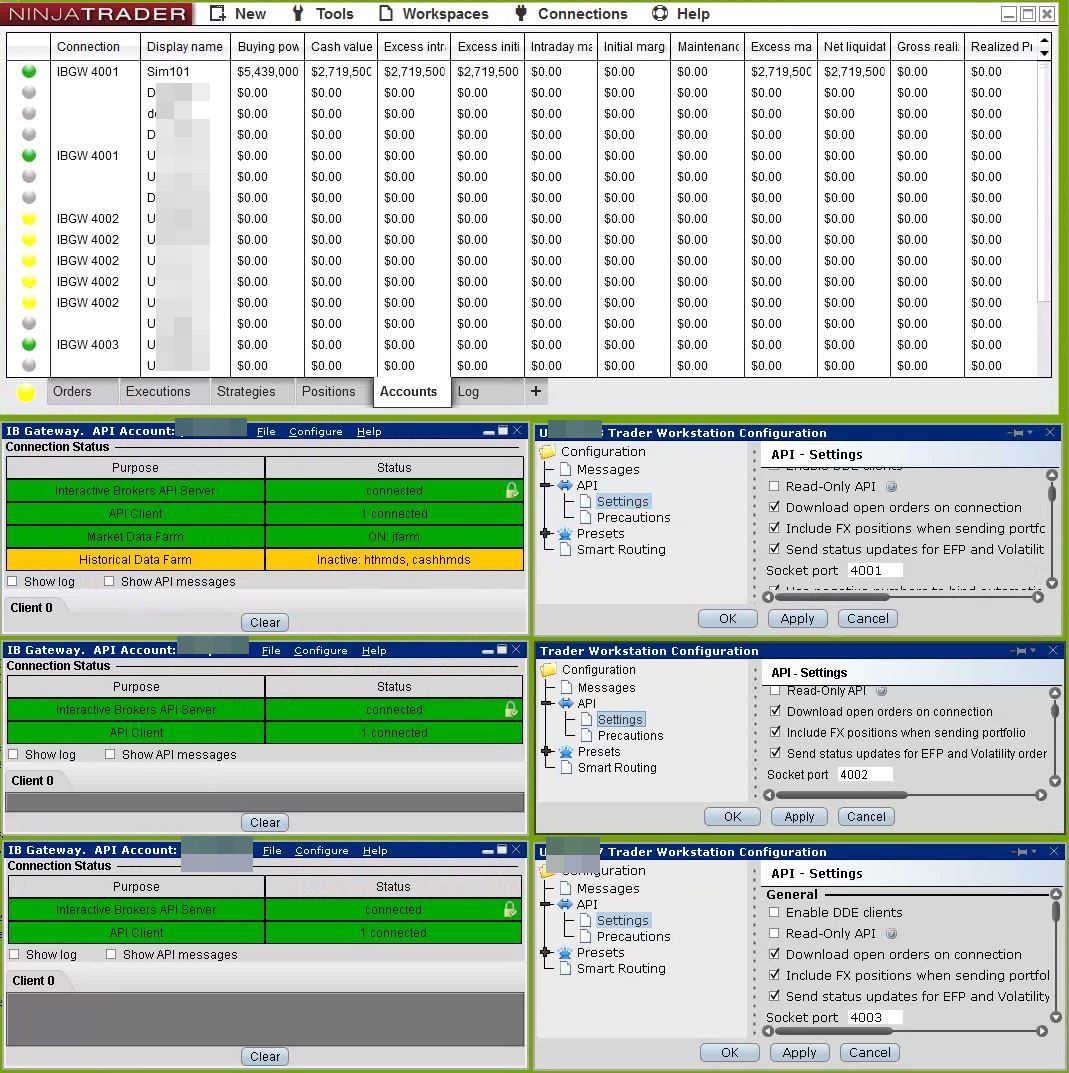Collapse API node in port 4002 configuration tree

point(547,703)
